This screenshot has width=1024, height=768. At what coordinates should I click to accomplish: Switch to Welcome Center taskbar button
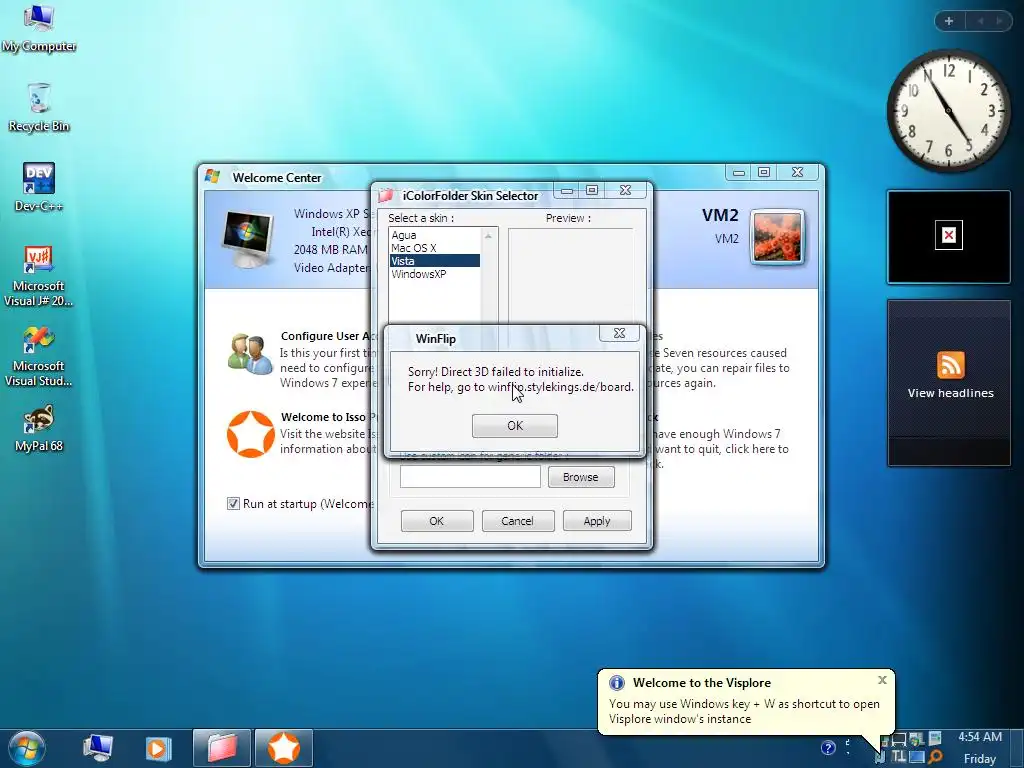coord(283,748)
